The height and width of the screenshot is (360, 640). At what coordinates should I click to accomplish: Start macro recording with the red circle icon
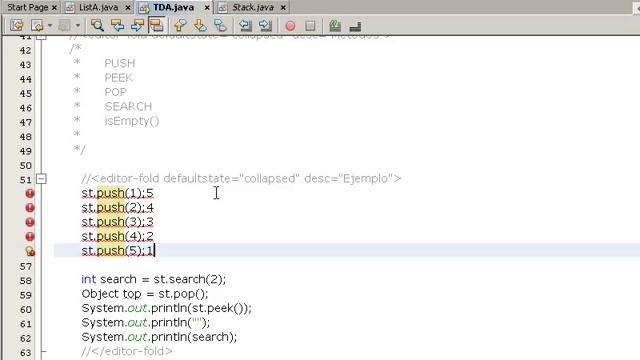[290, 26]
